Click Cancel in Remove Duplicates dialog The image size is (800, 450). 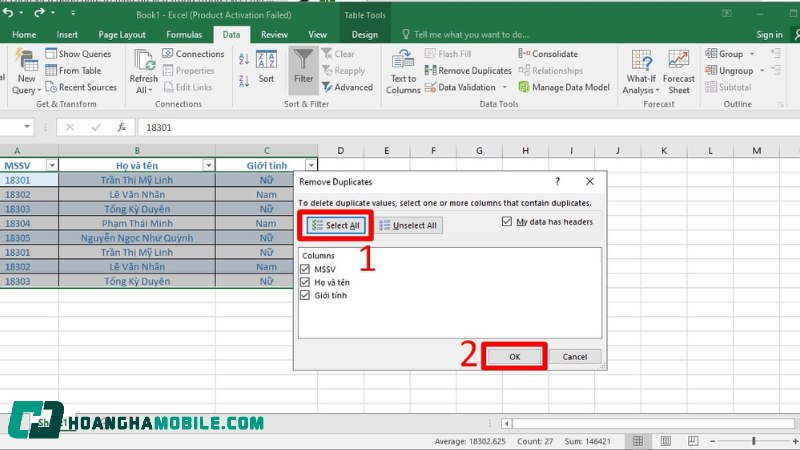click(x=574, y=357)
